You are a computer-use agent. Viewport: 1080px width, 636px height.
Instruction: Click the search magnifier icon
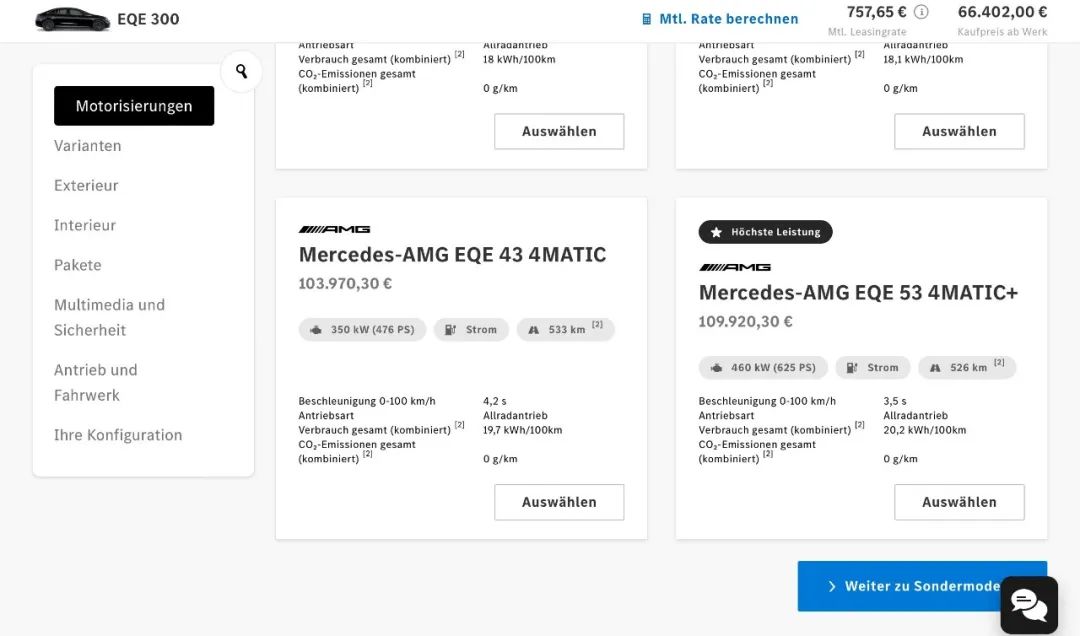(x=241, y=71)
